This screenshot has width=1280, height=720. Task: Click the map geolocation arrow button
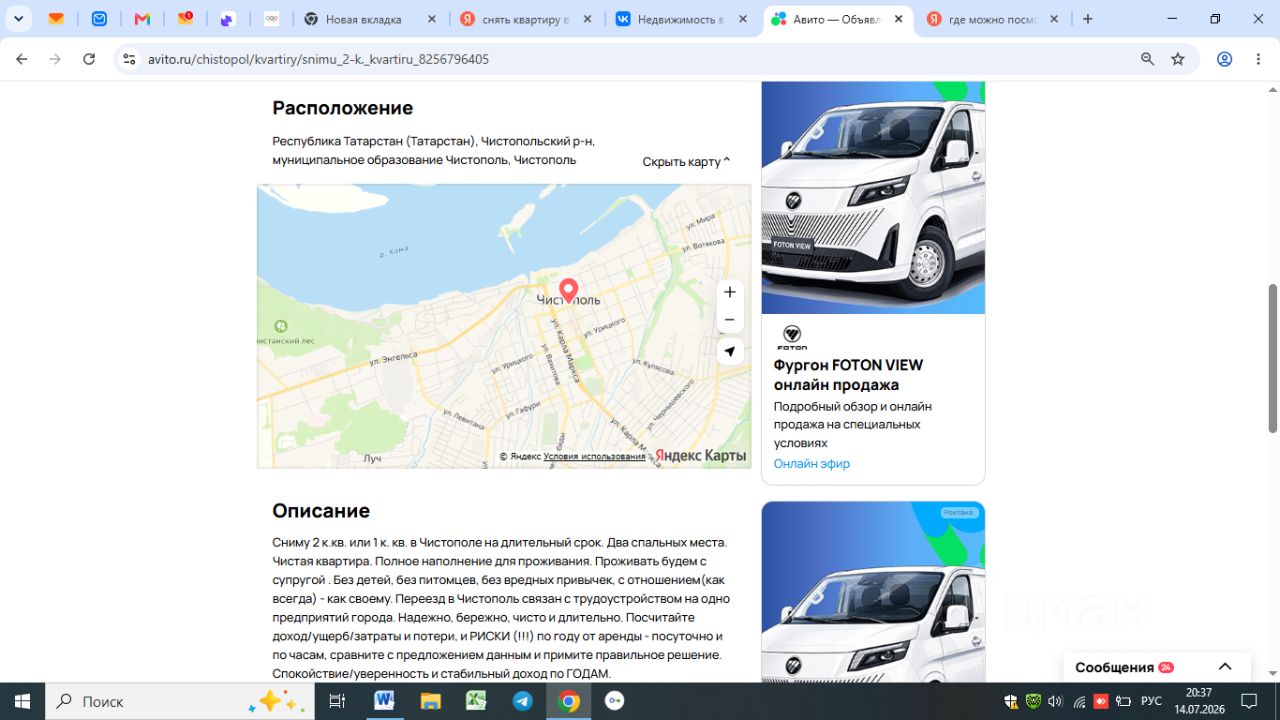[730, 351]
